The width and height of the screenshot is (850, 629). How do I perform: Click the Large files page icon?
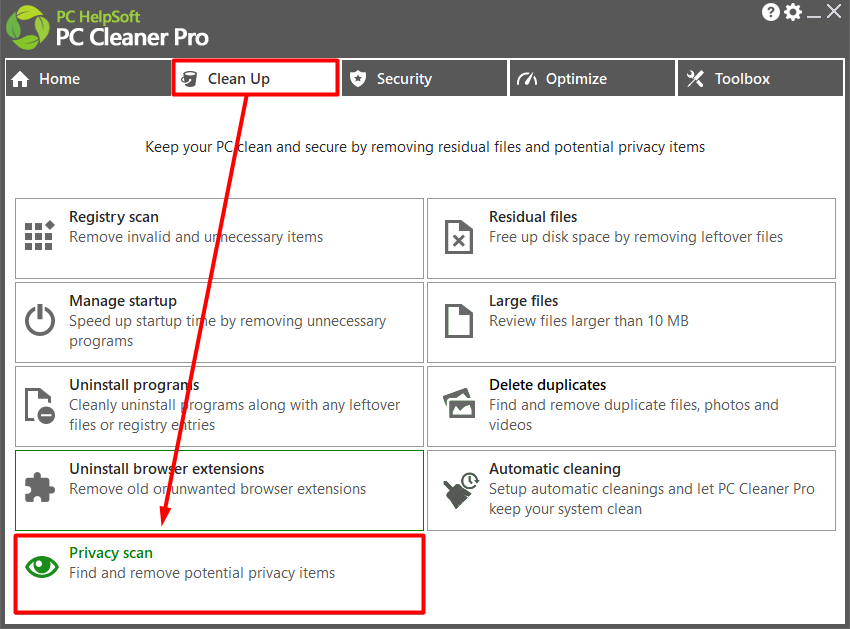[x=459, y=320]
